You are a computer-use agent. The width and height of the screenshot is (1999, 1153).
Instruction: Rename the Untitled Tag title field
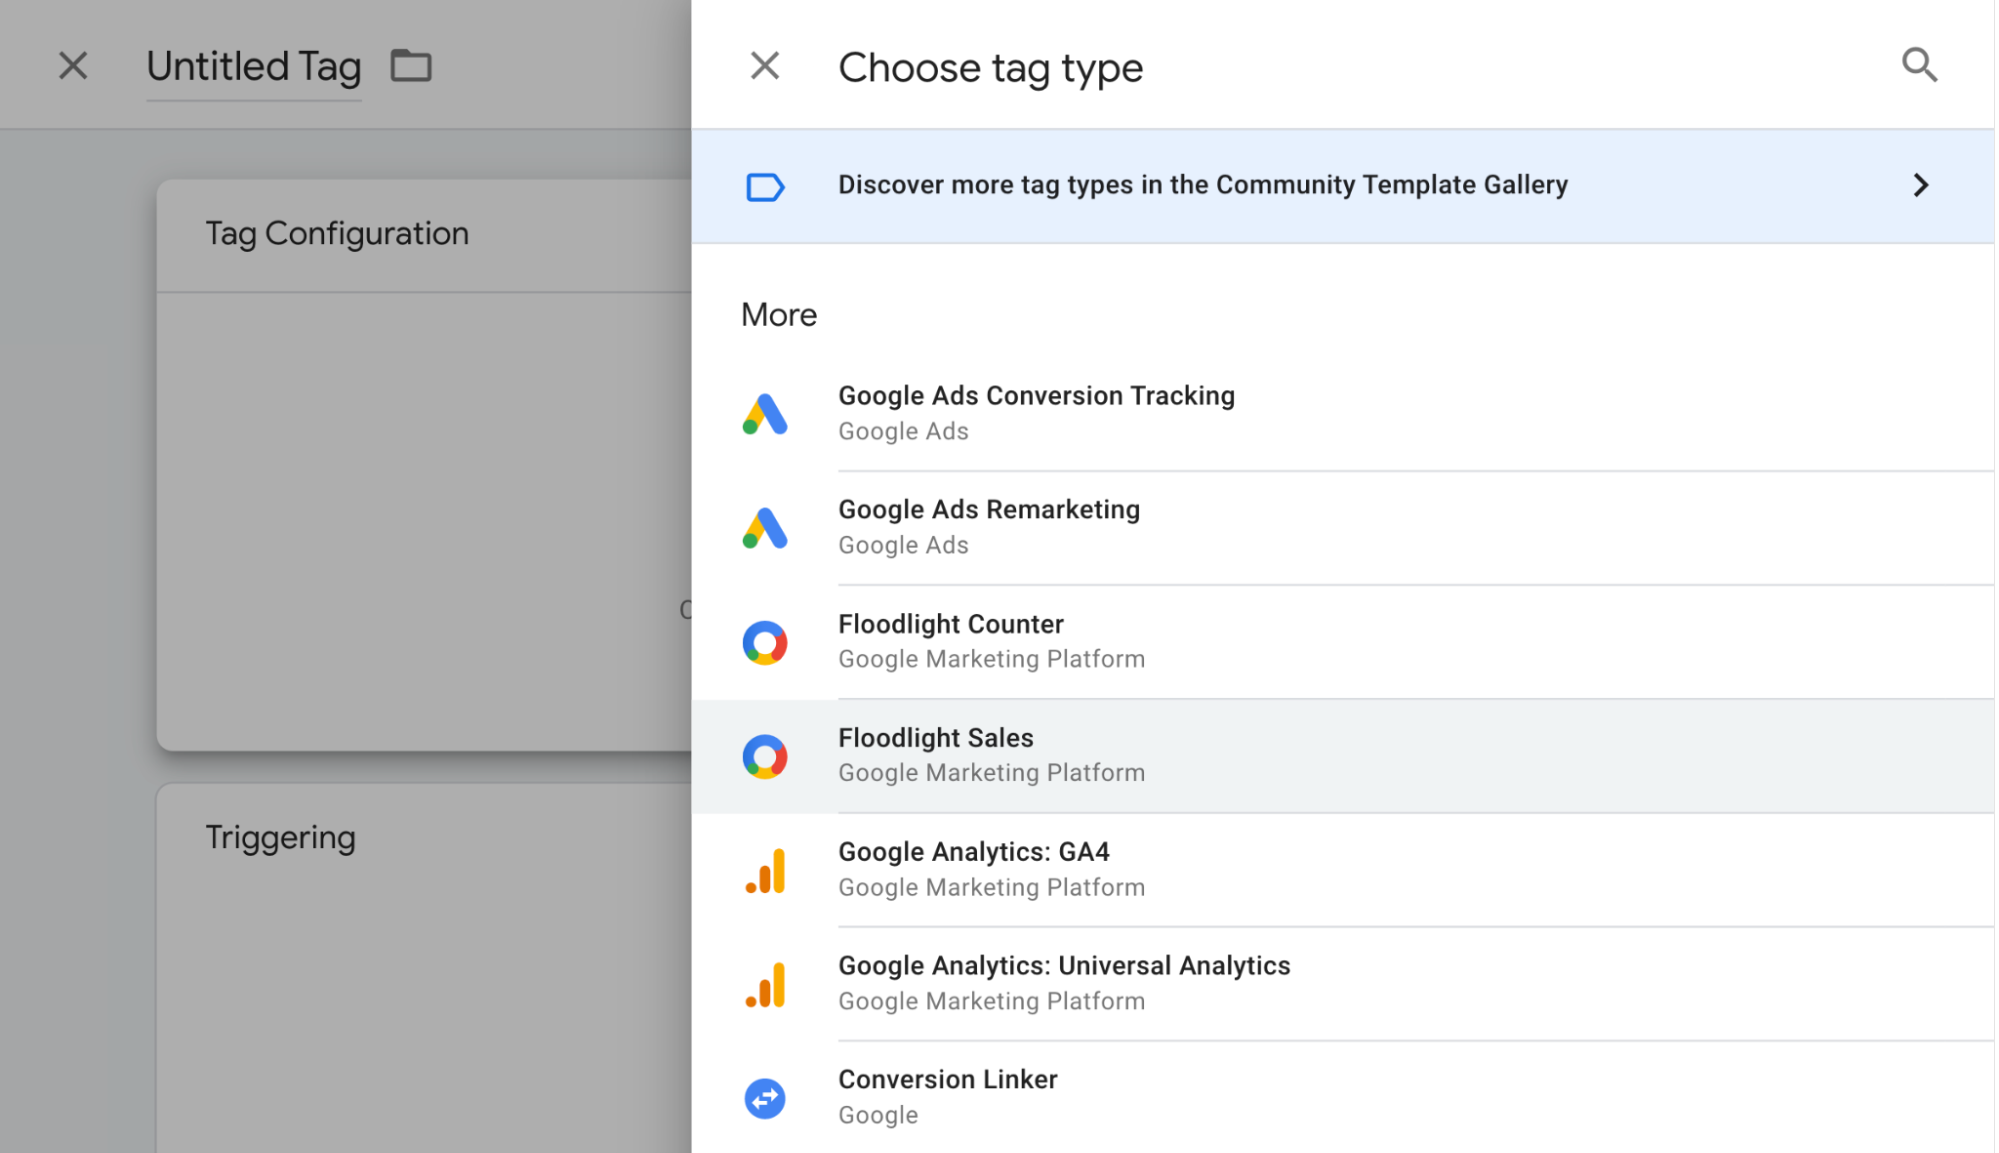[253, 67]
